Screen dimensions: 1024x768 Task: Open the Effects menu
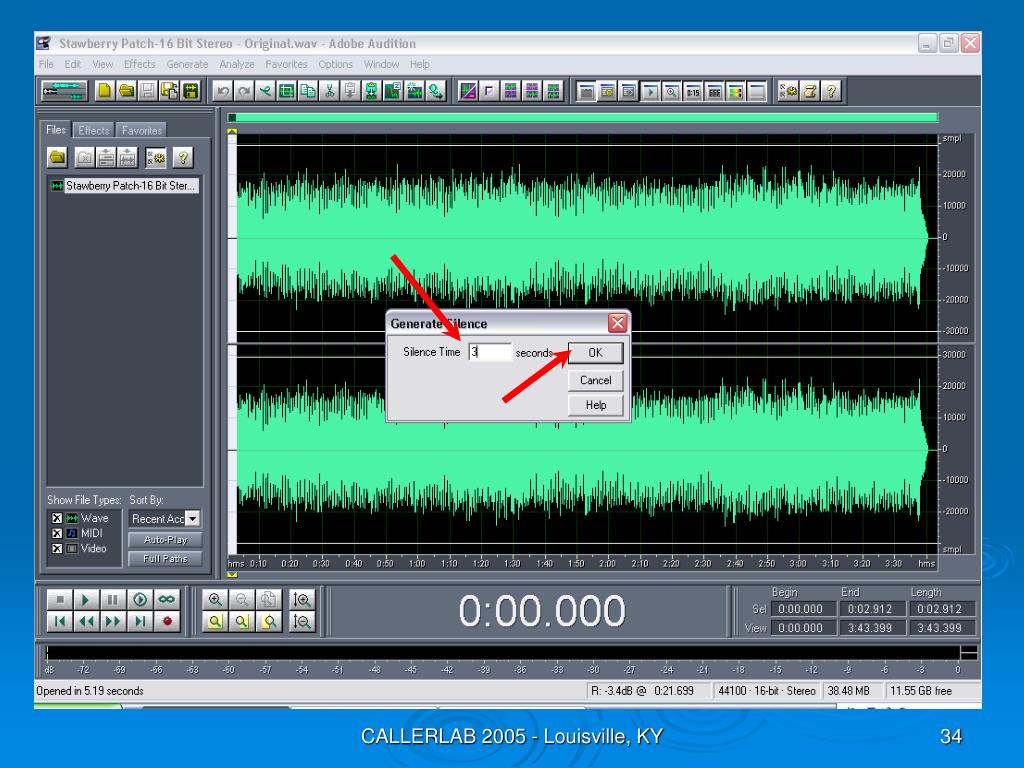(x=140, y=64)
